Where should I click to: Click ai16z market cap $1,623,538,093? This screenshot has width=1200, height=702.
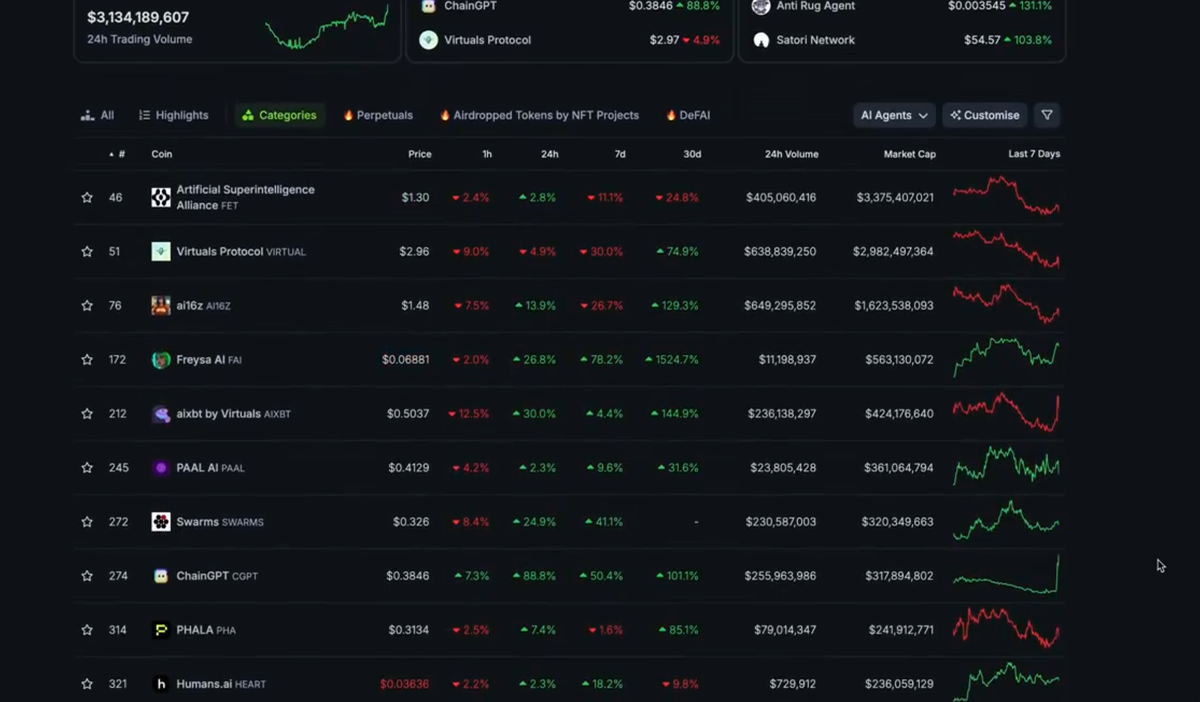point(894,306)
